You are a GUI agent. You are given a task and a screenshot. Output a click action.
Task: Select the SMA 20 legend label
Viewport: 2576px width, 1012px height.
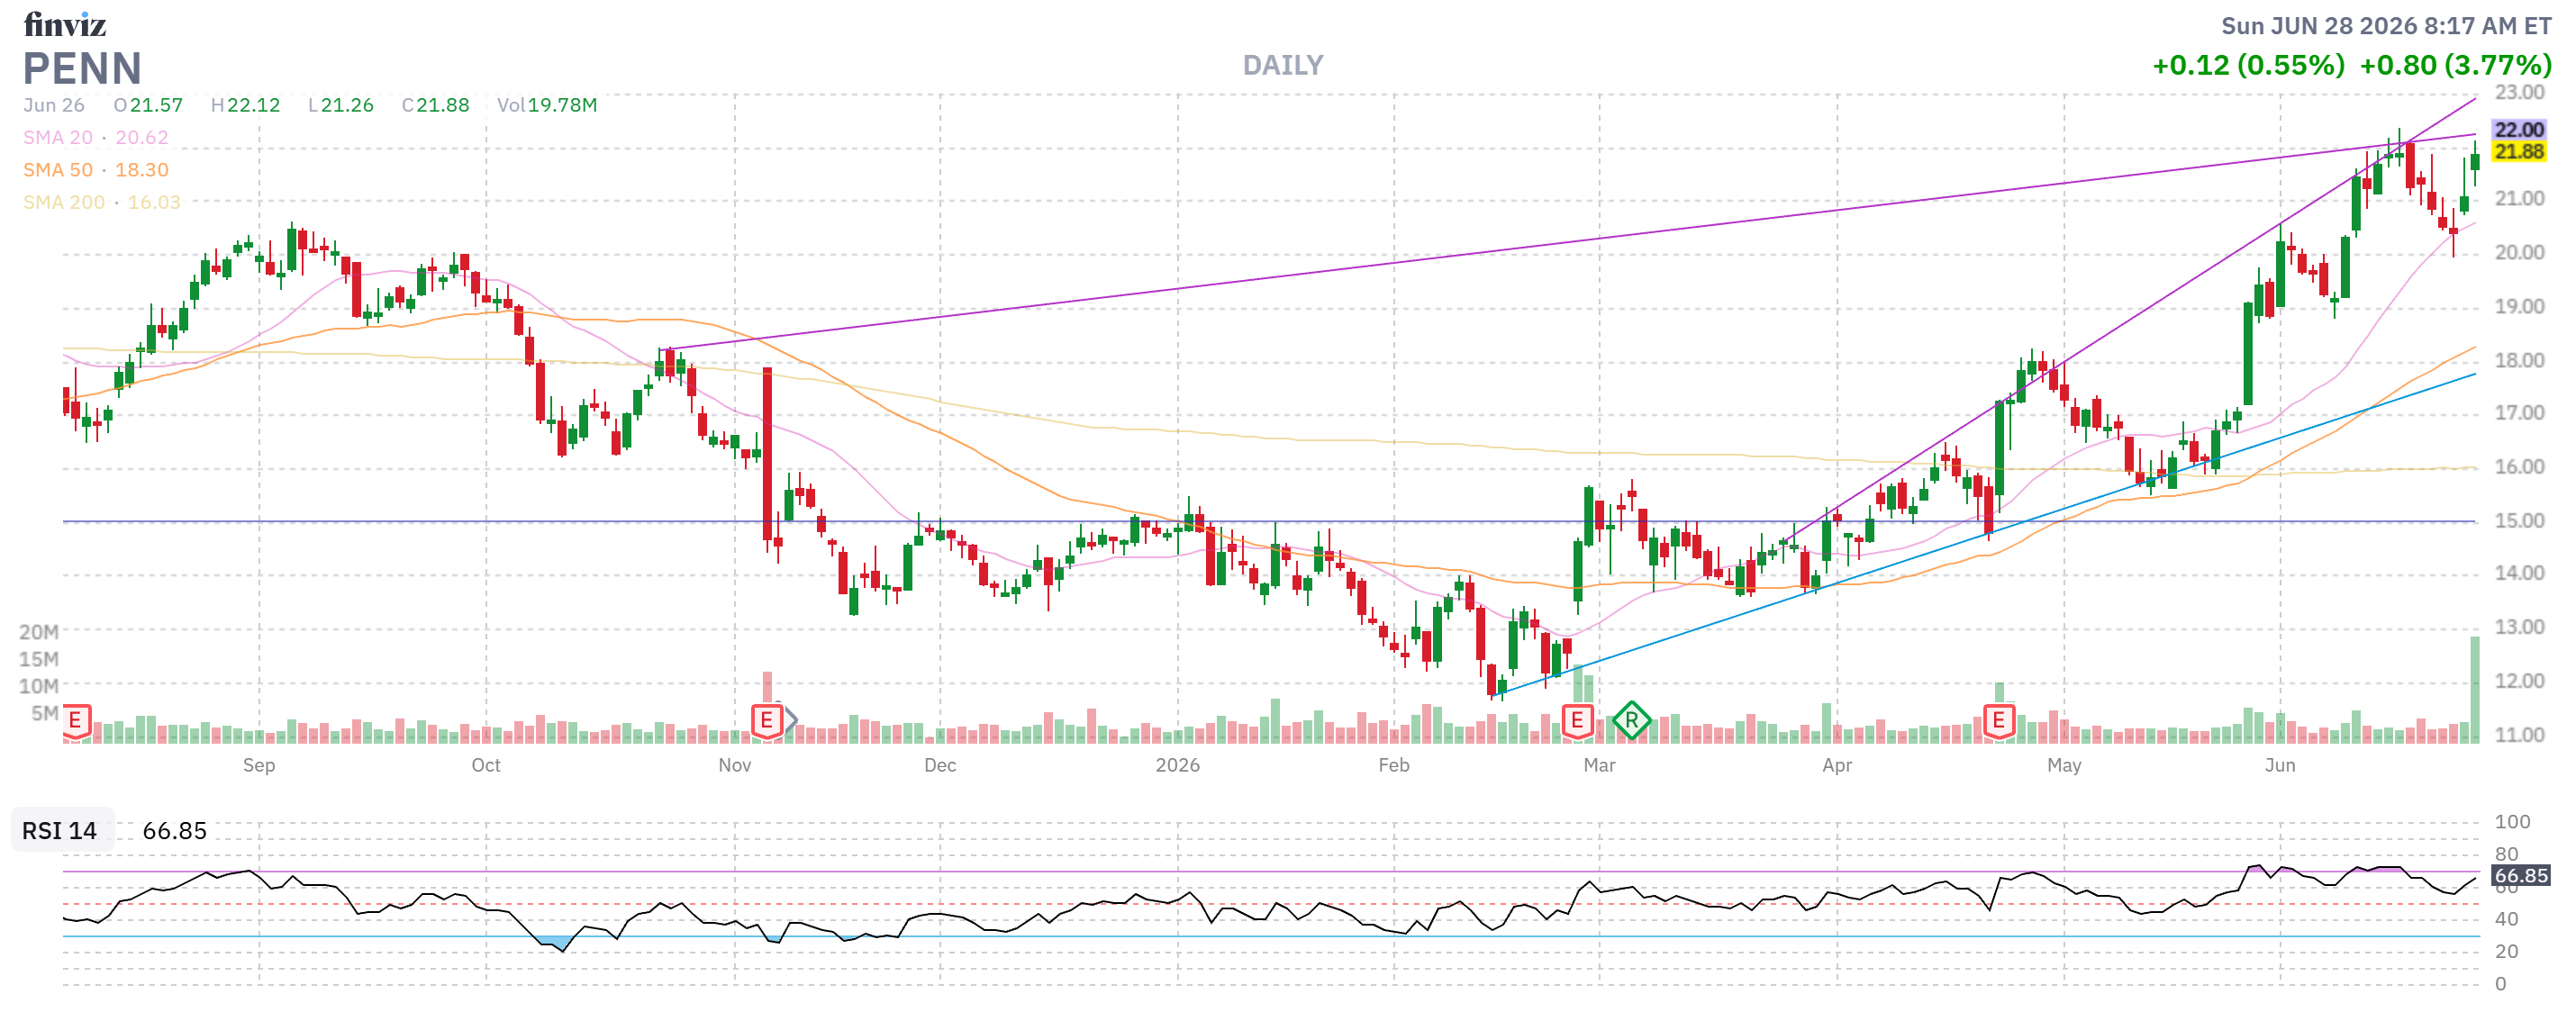pos(58,138)
